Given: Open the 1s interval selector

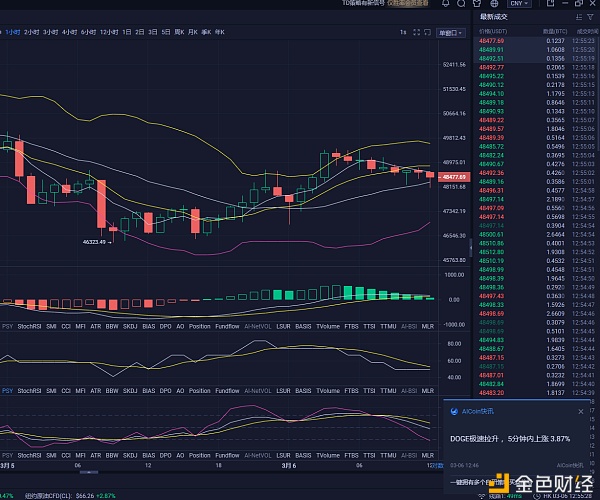Looking at the screenshot, I should 404,32.
